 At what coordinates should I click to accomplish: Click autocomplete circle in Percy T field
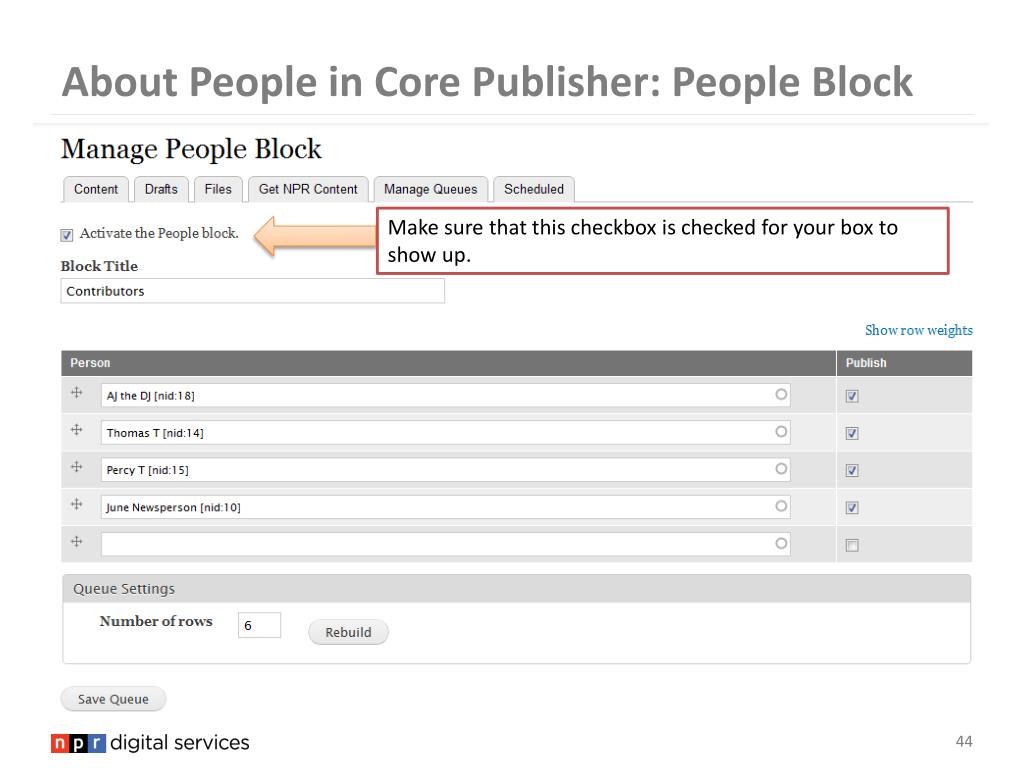[x=781, y=469]
